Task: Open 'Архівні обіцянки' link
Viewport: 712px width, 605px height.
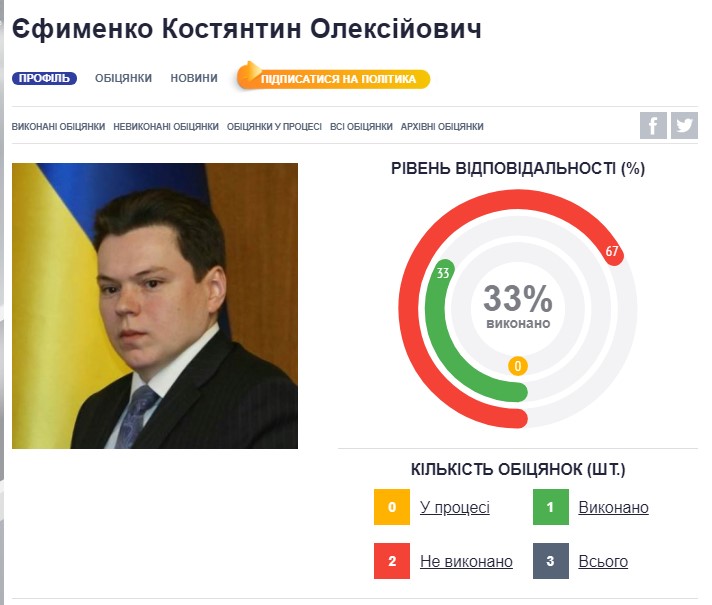Action: (442, 127)
